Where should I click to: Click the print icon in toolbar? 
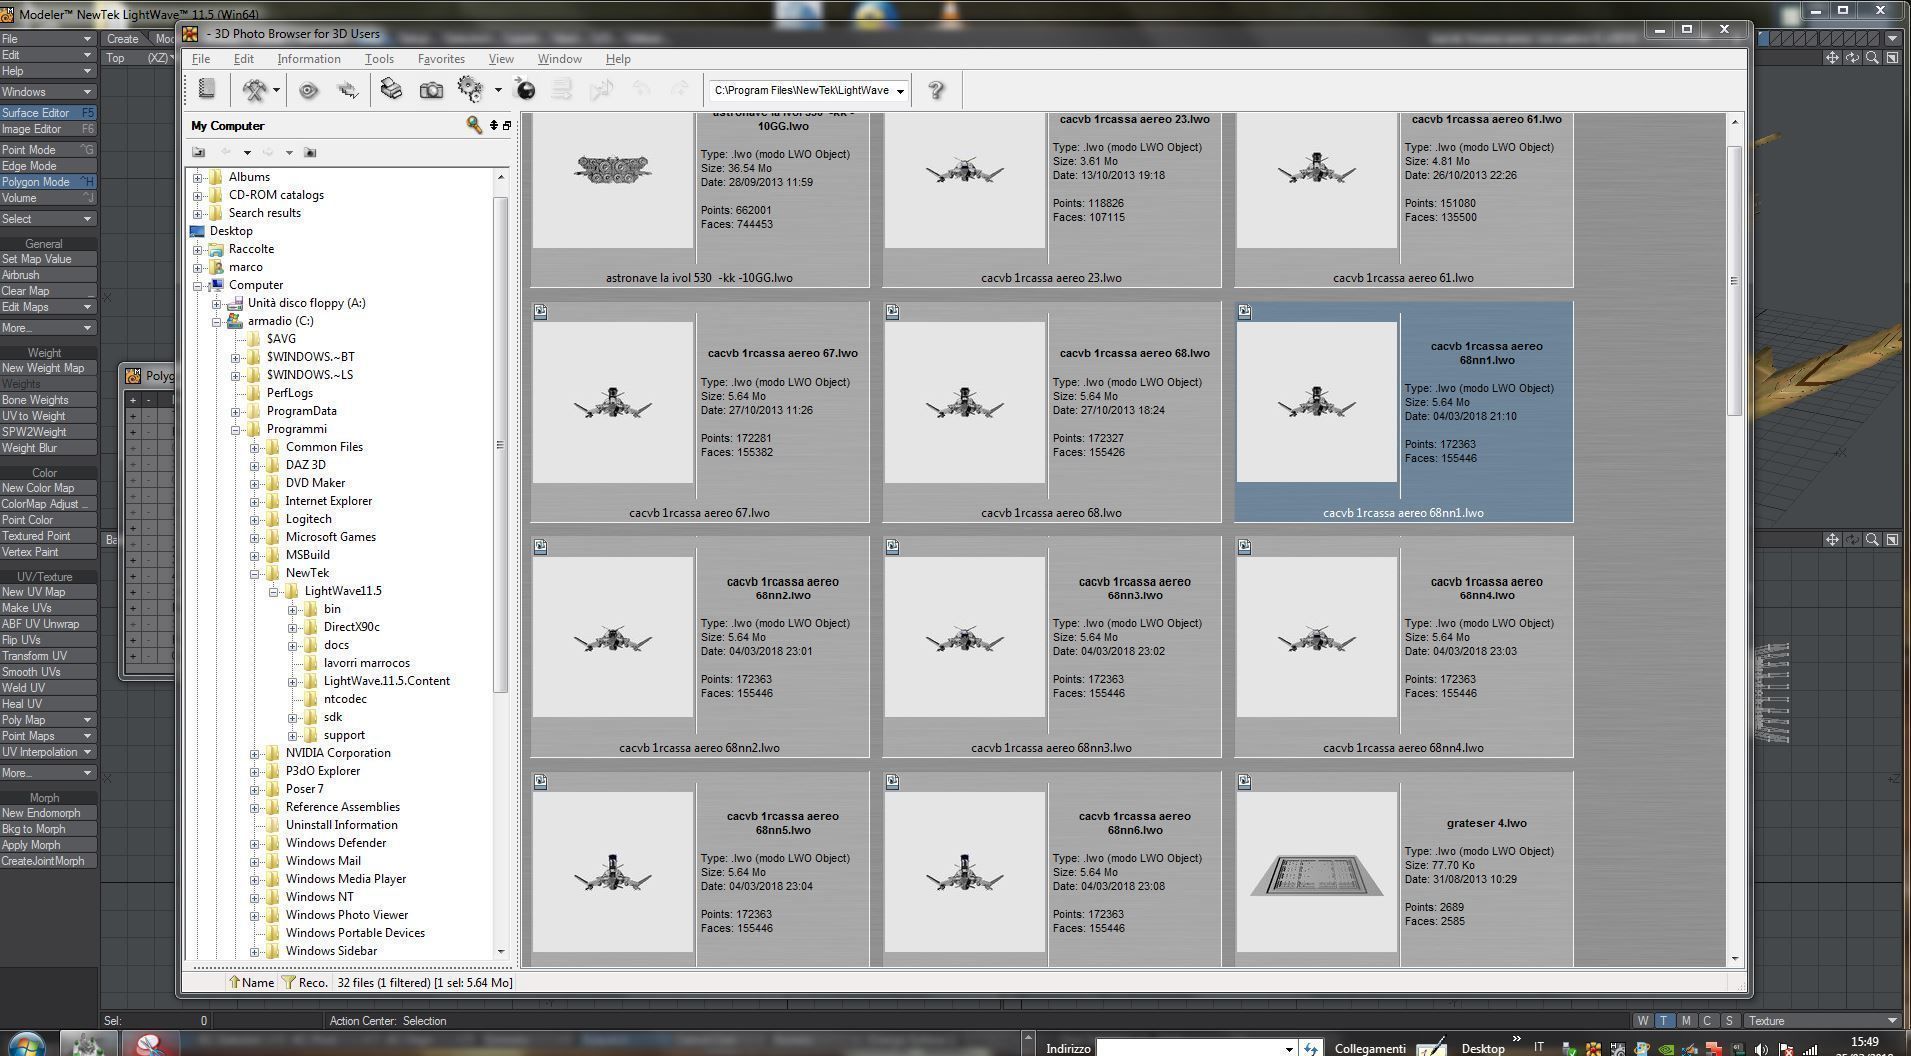pyautogui.click(x=391, y=90)
